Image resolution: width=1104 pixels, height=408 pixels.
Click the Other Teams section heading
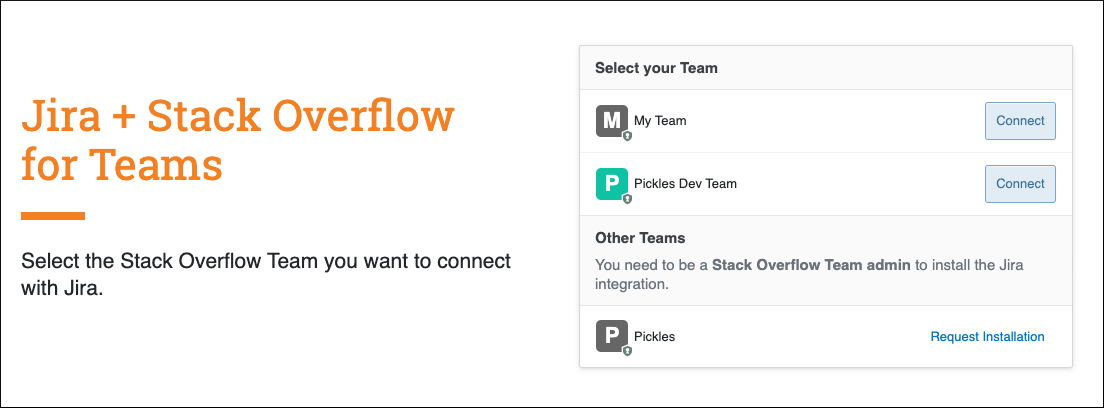[640, 239]
